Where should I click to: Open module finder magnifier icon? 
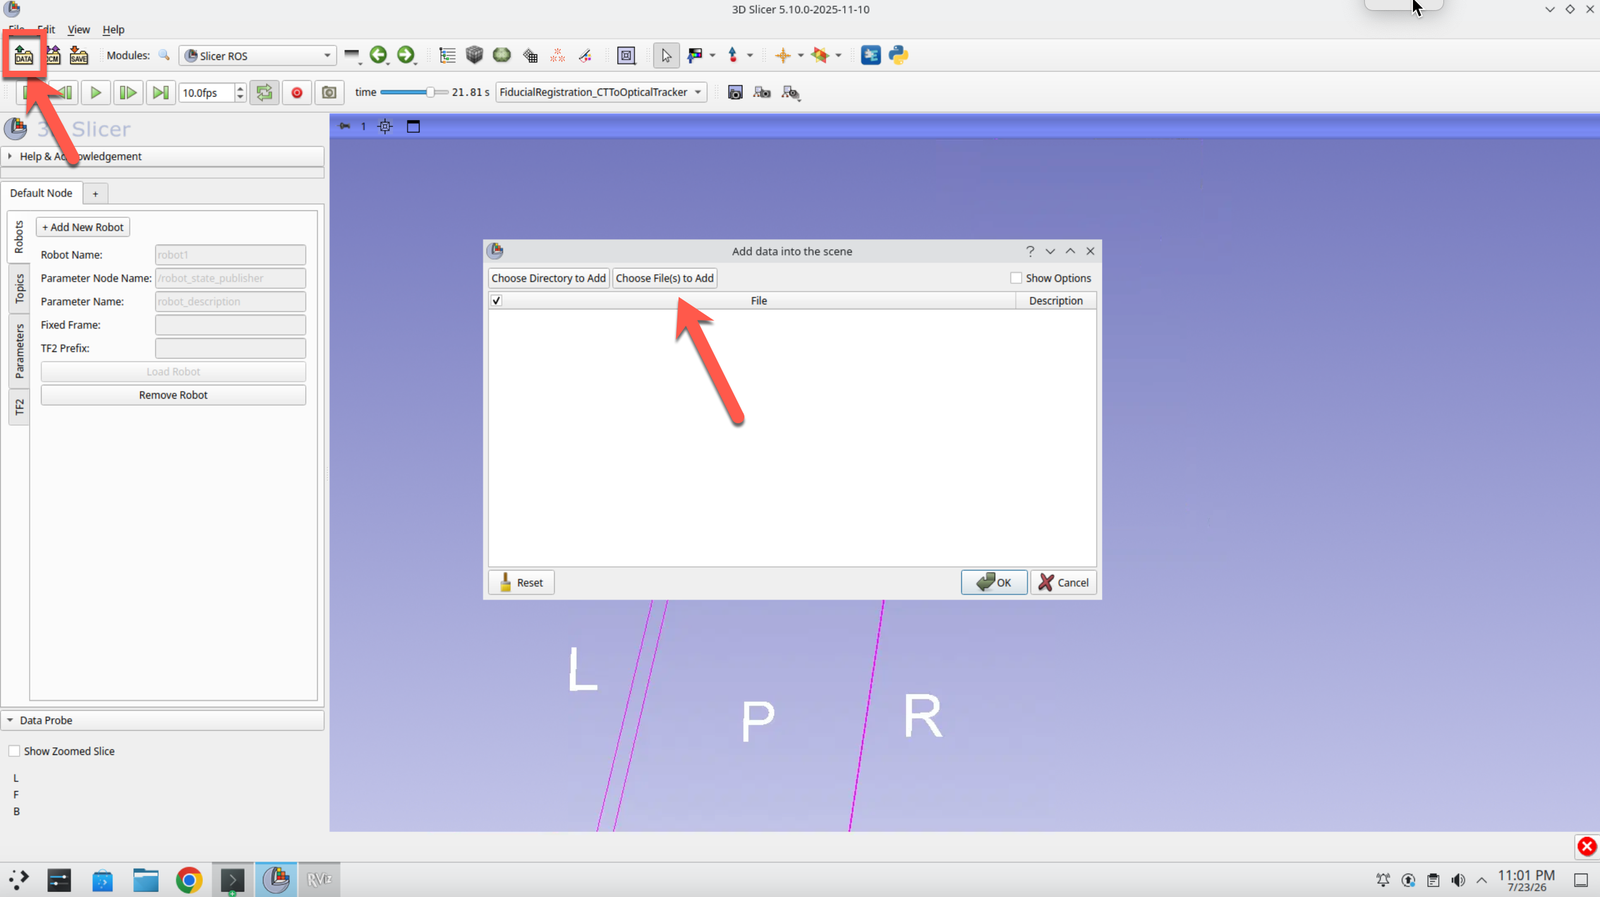pos(164,56)
